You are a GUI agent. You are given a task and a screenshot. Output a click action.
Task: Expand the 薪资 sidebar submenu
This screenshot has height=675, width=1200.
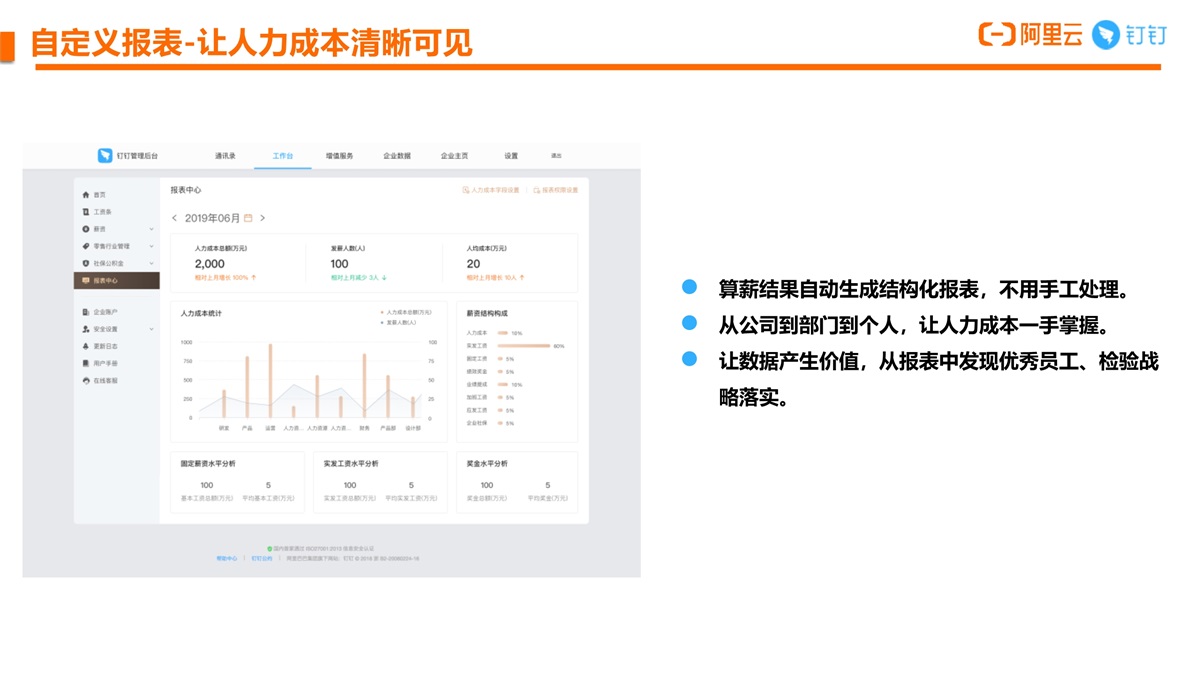point(151,229)
